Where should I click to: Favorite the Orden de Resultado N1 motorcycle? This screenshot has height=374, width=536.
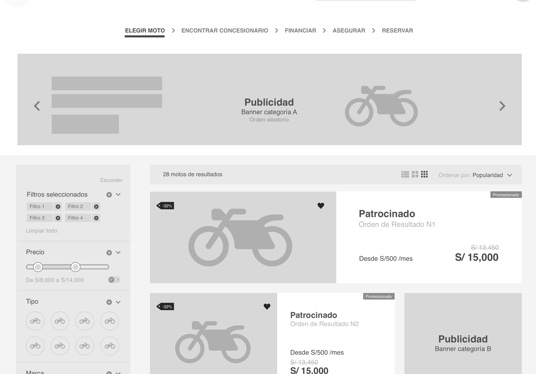coord(321,205)
